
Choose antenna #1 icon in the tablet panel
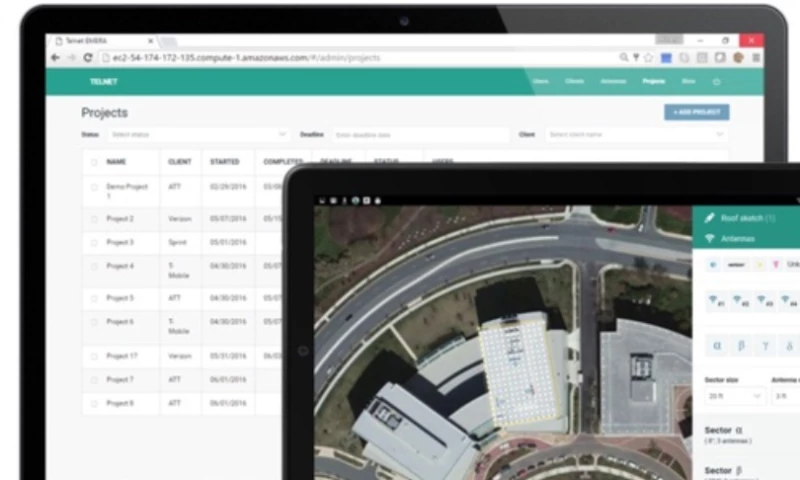(716, 300)
